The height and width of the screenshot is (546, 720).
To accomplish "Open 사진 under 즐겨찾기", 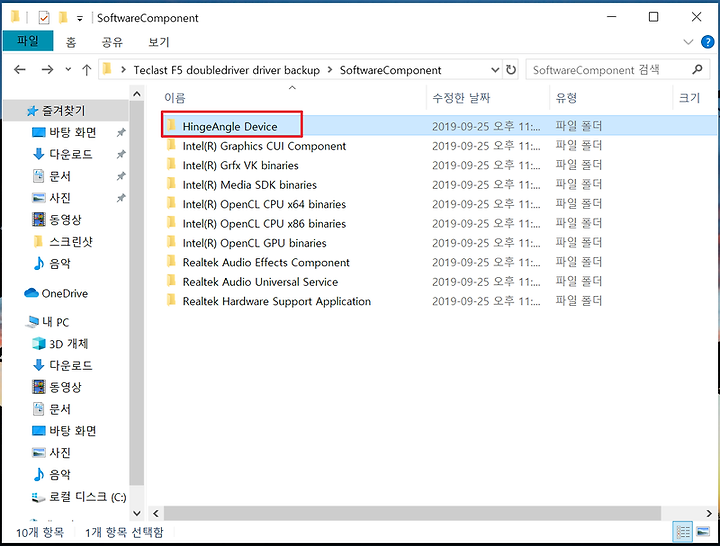I will pyautogui.click(x=60, y=198).
